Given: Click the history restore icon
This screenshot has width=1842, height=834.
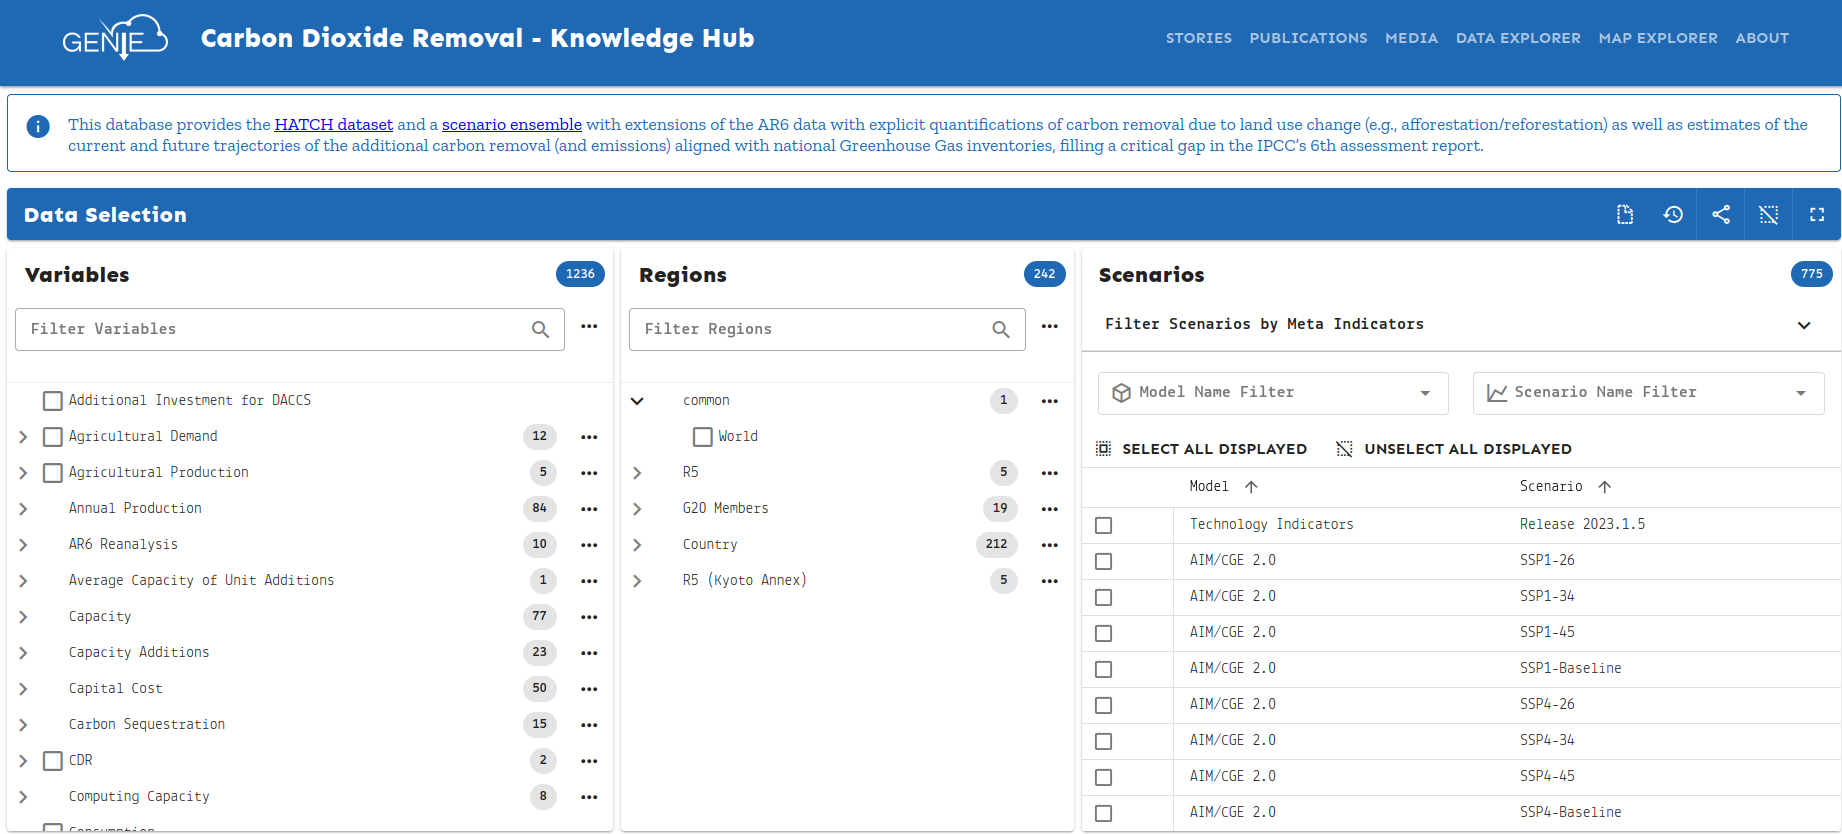Looking at the screenshot, I should click(x=1673, y=215).
